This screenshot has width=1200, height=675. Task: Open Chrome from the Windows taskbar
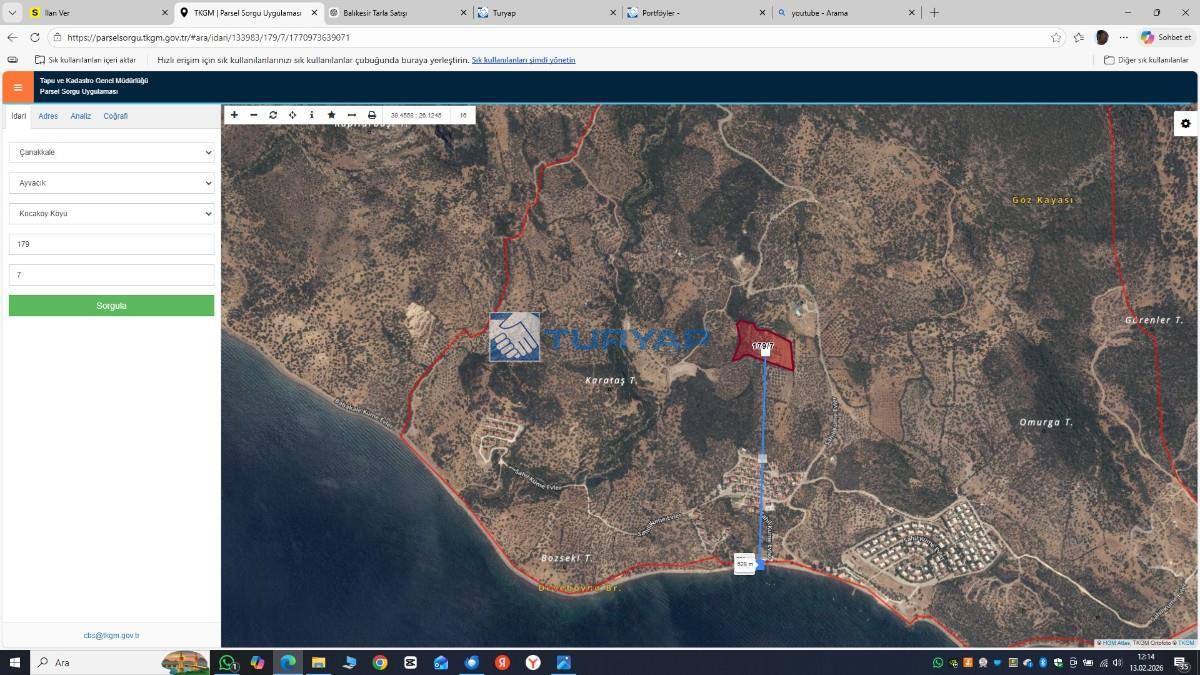pos(380,662)
